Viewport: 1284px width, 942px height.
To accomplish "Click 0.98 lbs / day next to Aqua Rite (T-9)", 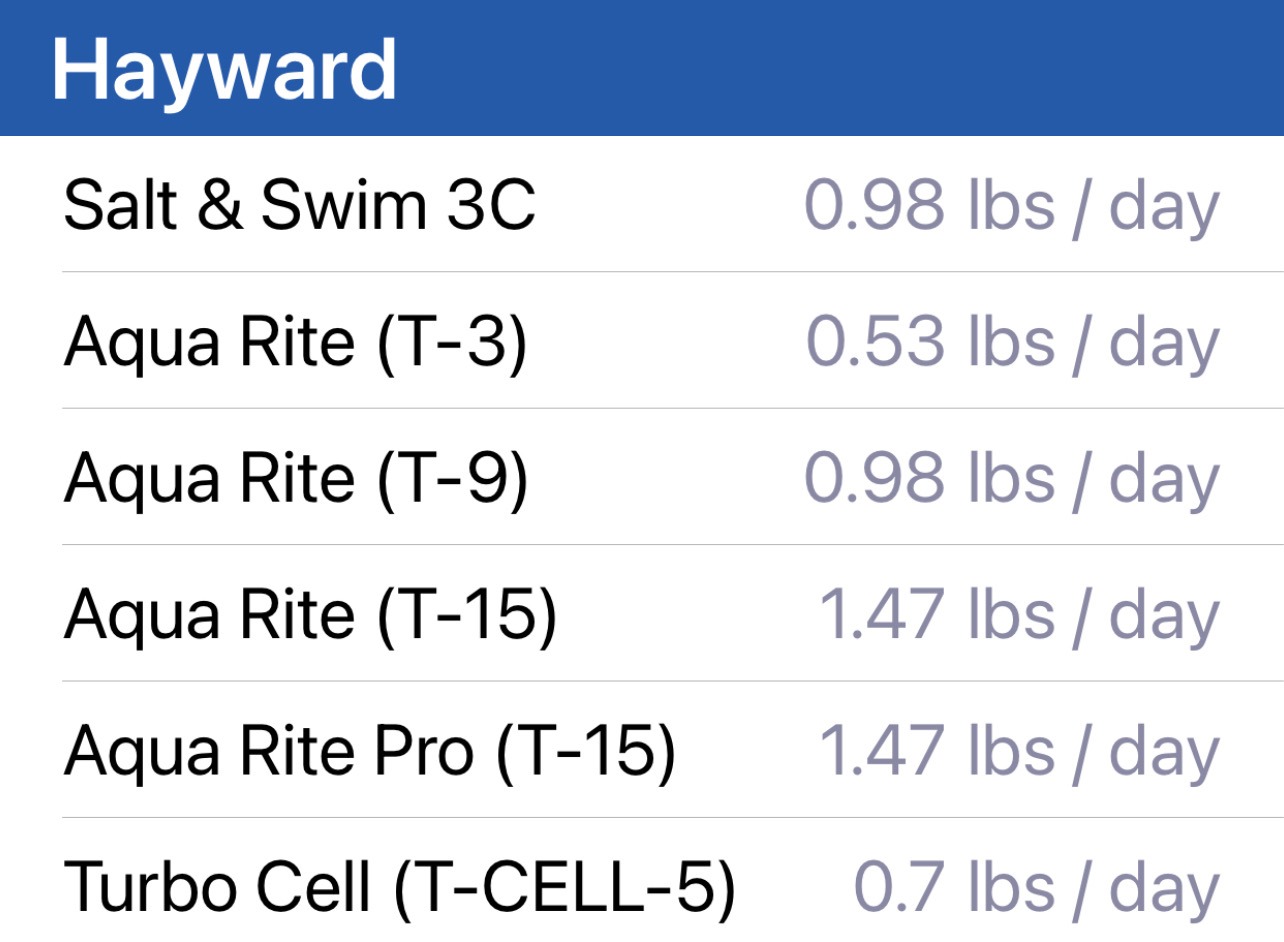I will (1011, 479).
